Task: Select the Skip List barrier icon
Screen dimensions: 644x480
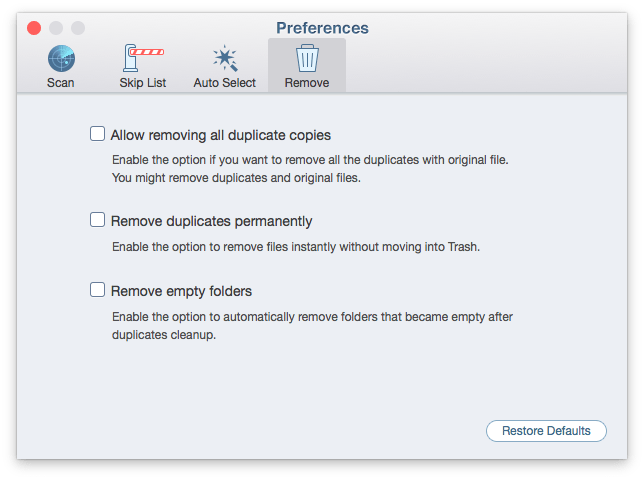Action: pyautogui.click(x=143, y=58)
